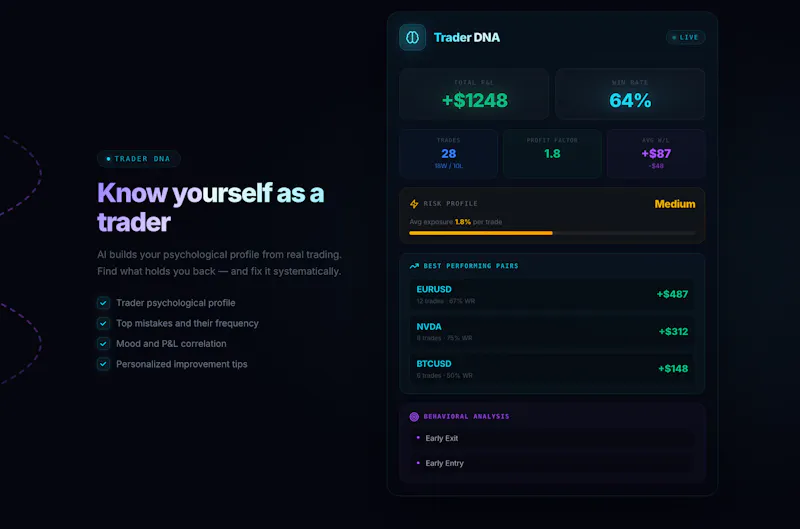Click the brain icon beside Trader DNA title

tap(412, 37)
